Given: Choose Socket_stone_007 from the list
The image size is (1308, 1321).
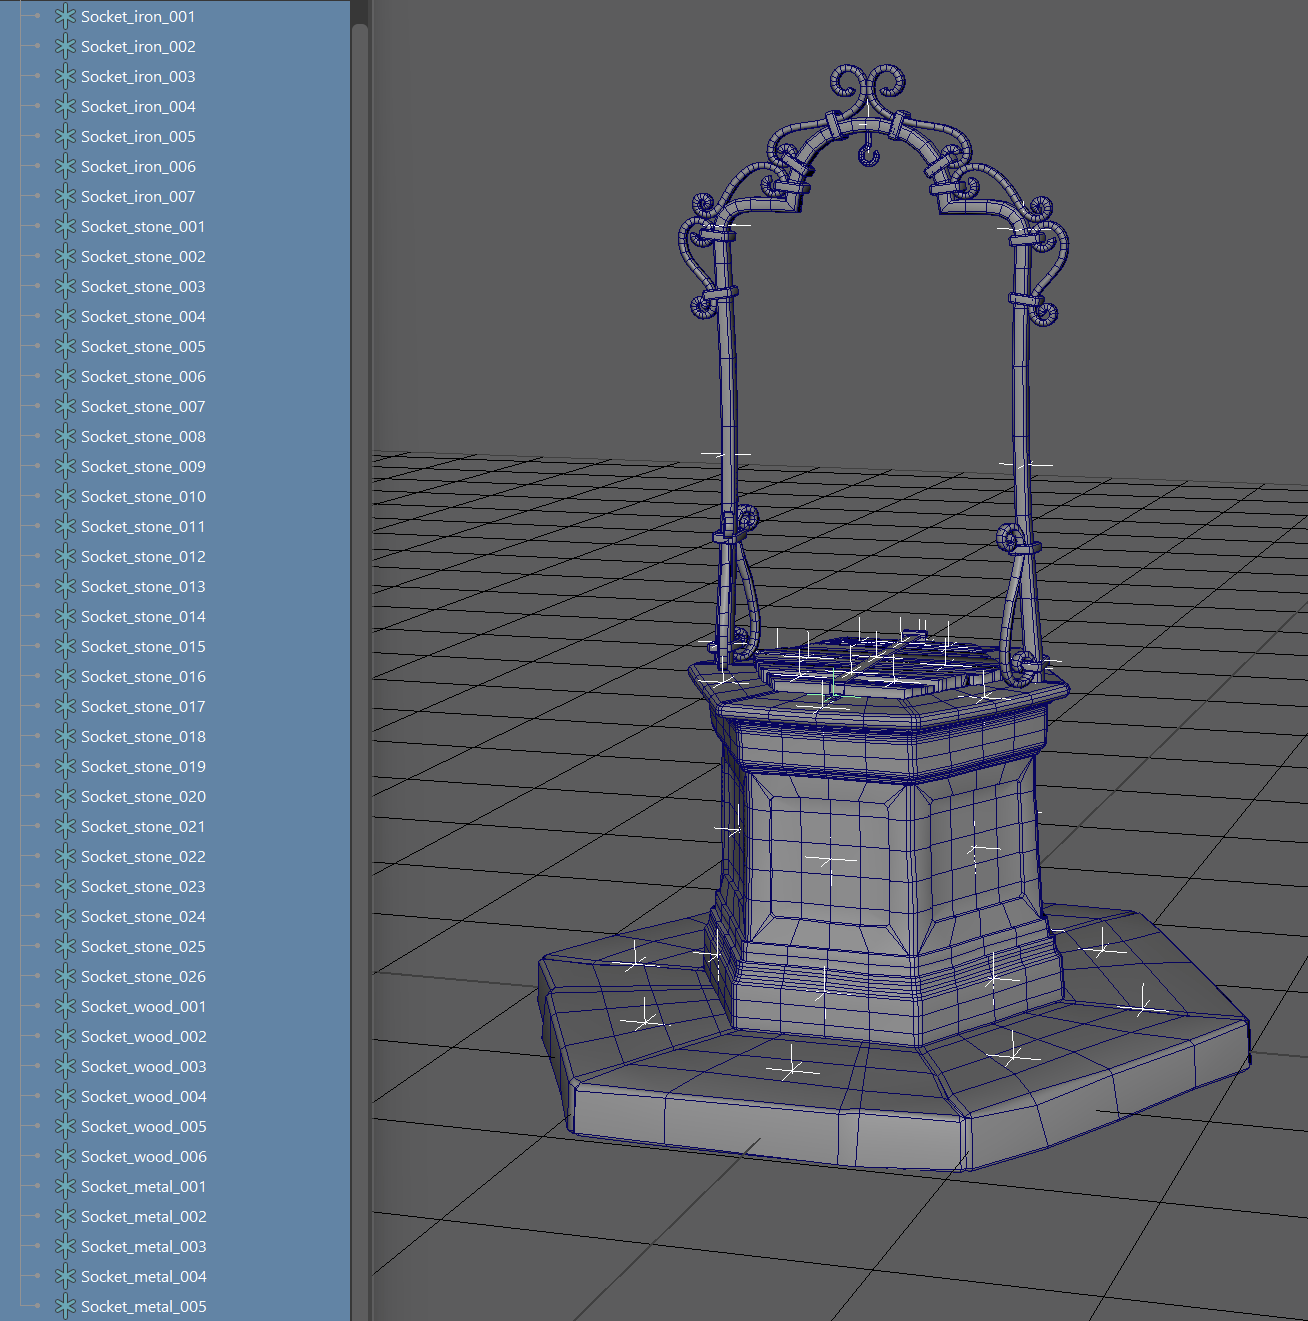Looking at the screenshot, I should pyautogui.click(x=143, y=406).
